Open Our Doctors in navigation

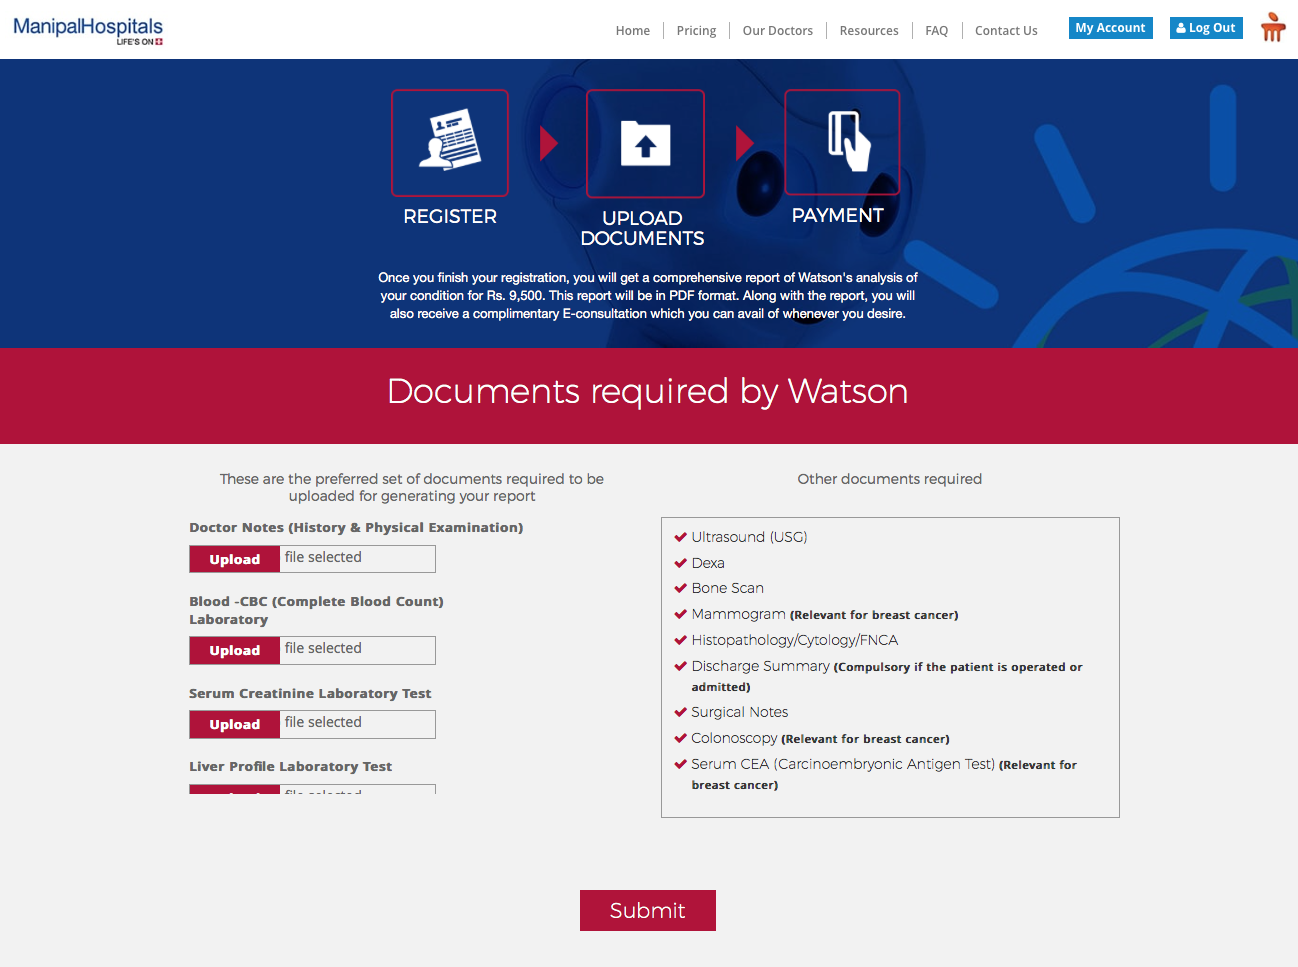tap(778, 31)
